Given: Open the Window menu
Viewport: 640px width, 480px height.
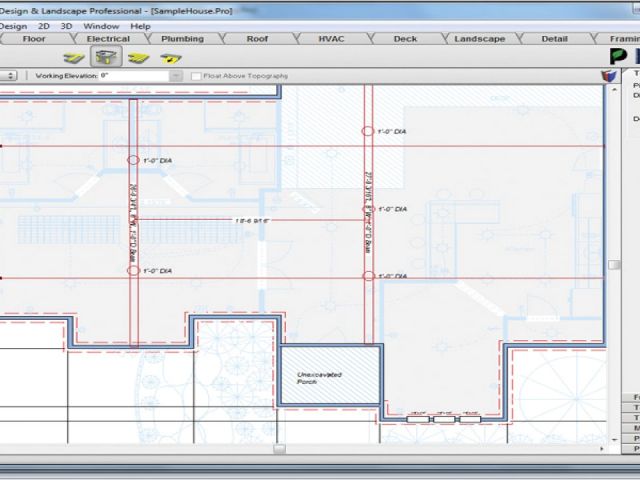Looking at the screenshot, I should 100,25.
